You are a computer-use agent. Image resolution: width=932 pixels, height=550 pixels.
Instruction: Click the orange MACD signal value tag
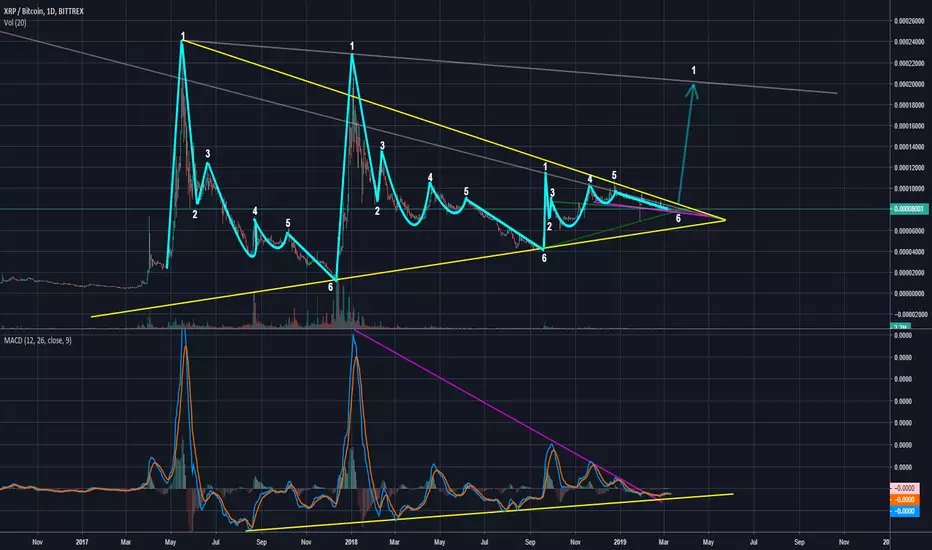point(905,500)
